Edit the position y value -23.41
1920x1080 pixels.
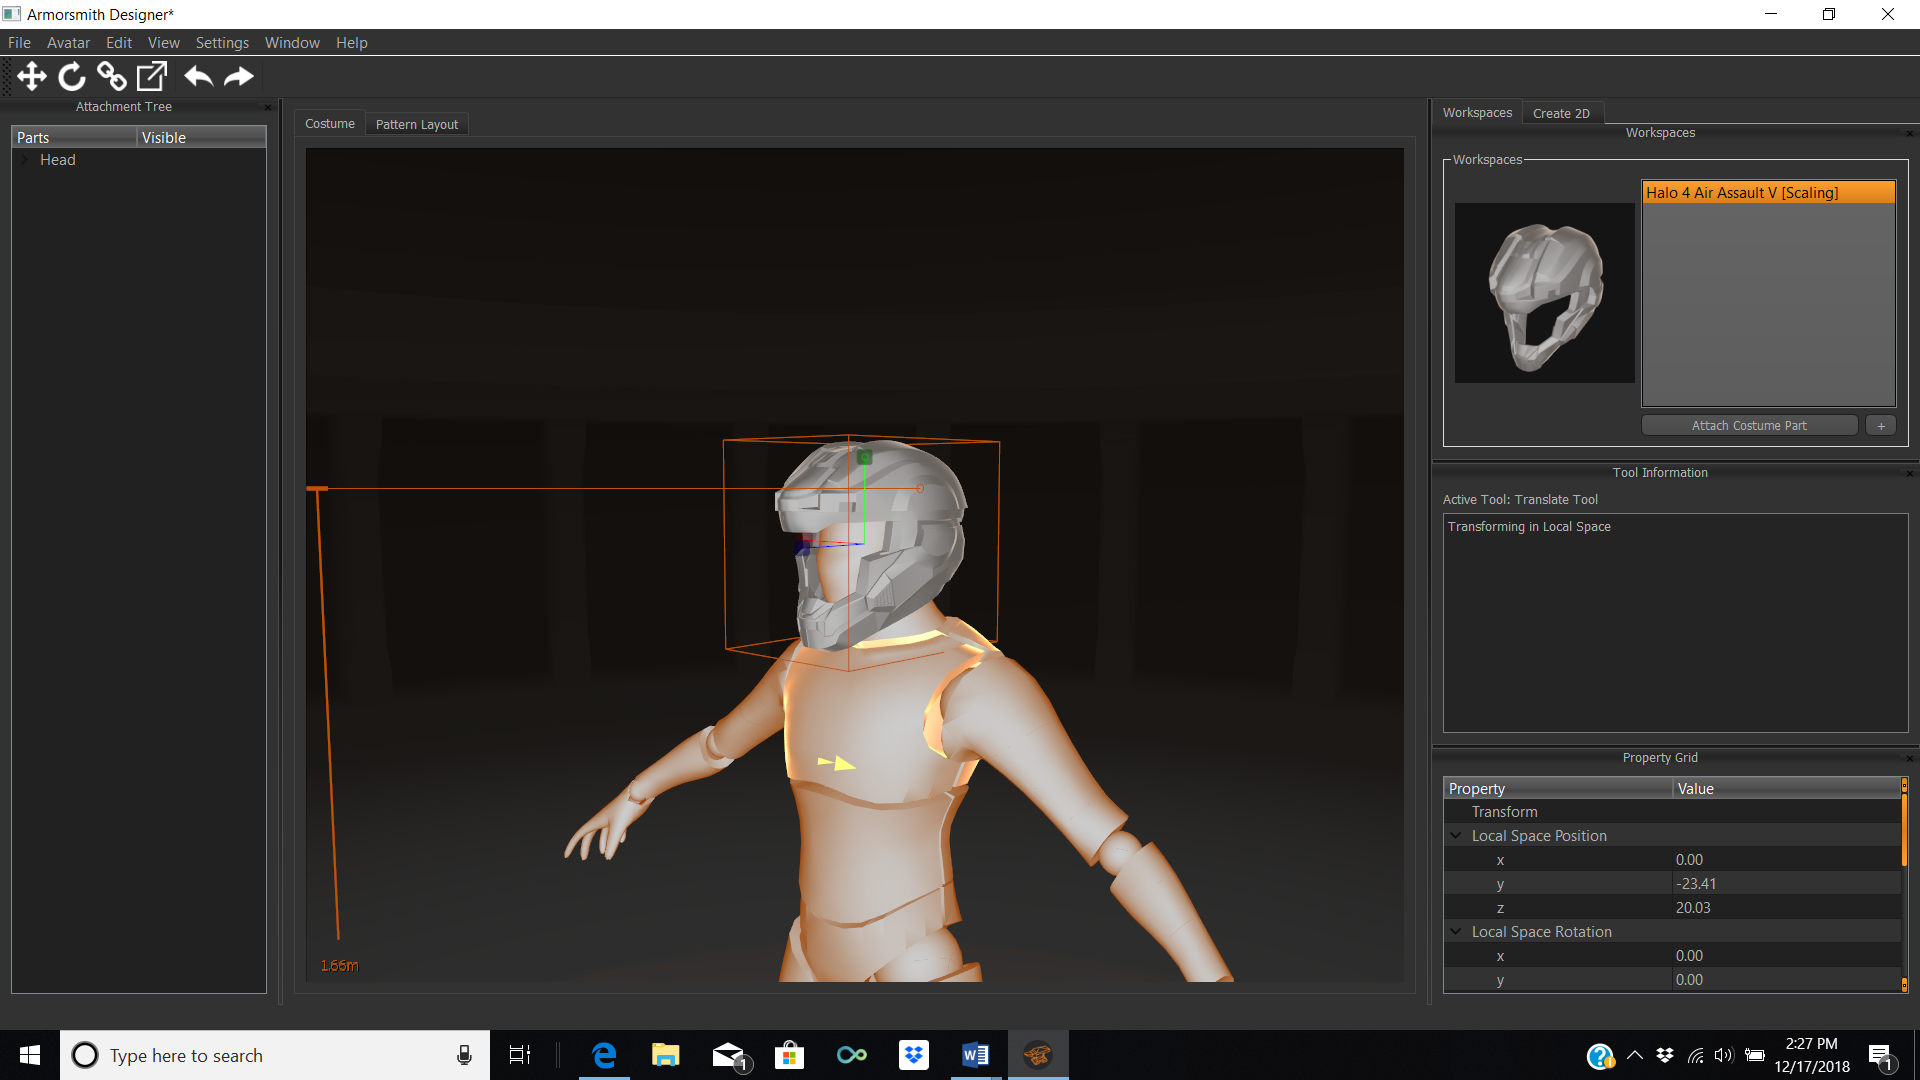point(1786,884)
